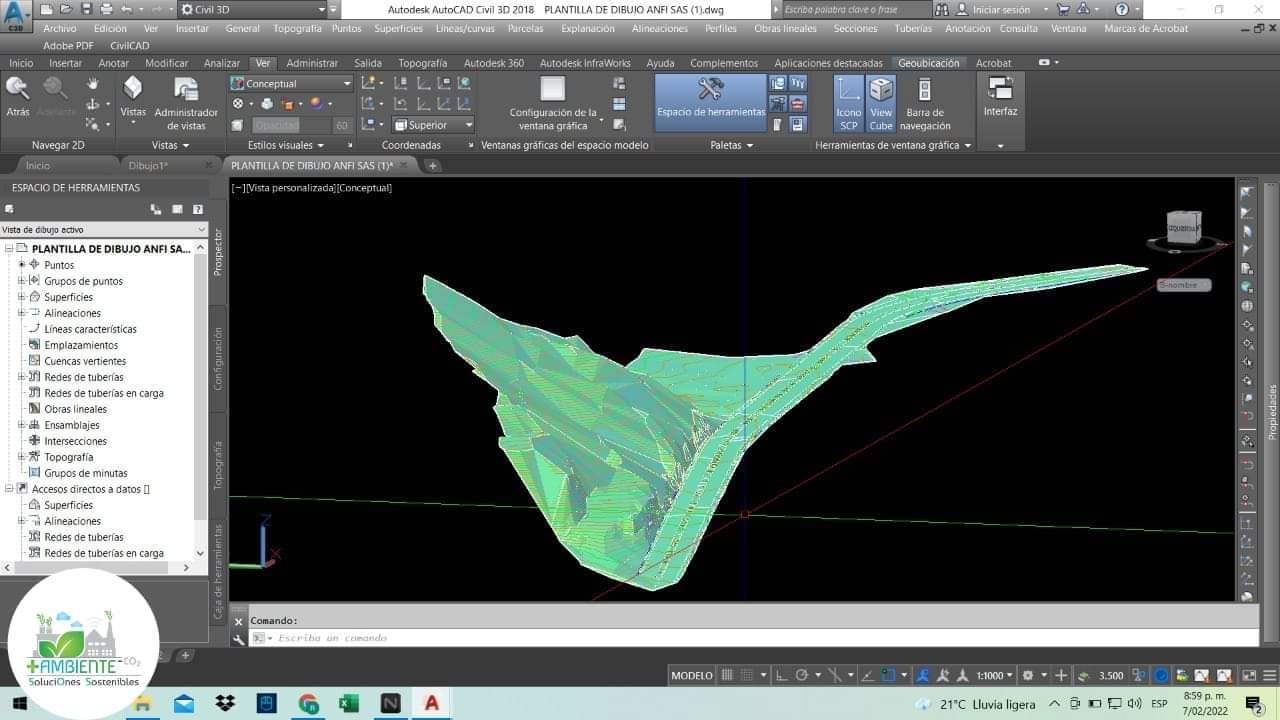This screenshot has width=1280, height=720.
Task: Click the Atrás navigation icon
Action: point(18,96)
